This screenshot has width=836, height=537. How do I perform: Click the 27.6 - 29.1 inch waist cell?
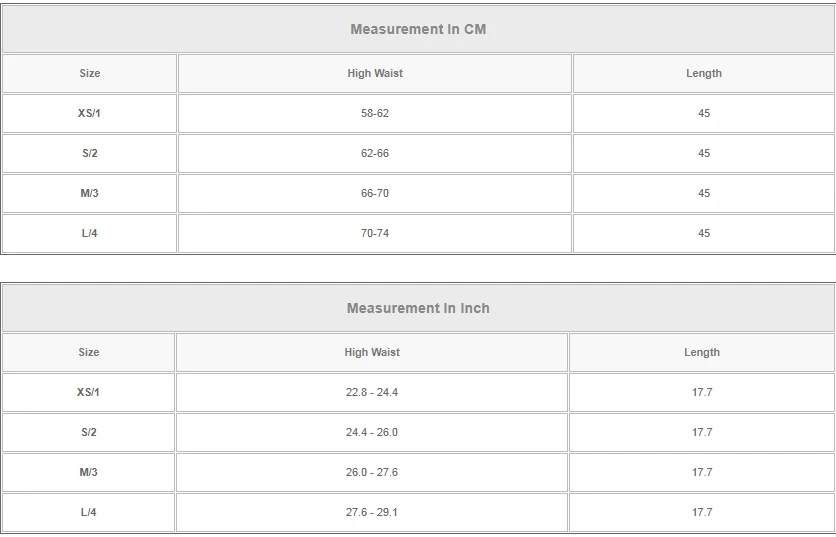pos(372,512)
